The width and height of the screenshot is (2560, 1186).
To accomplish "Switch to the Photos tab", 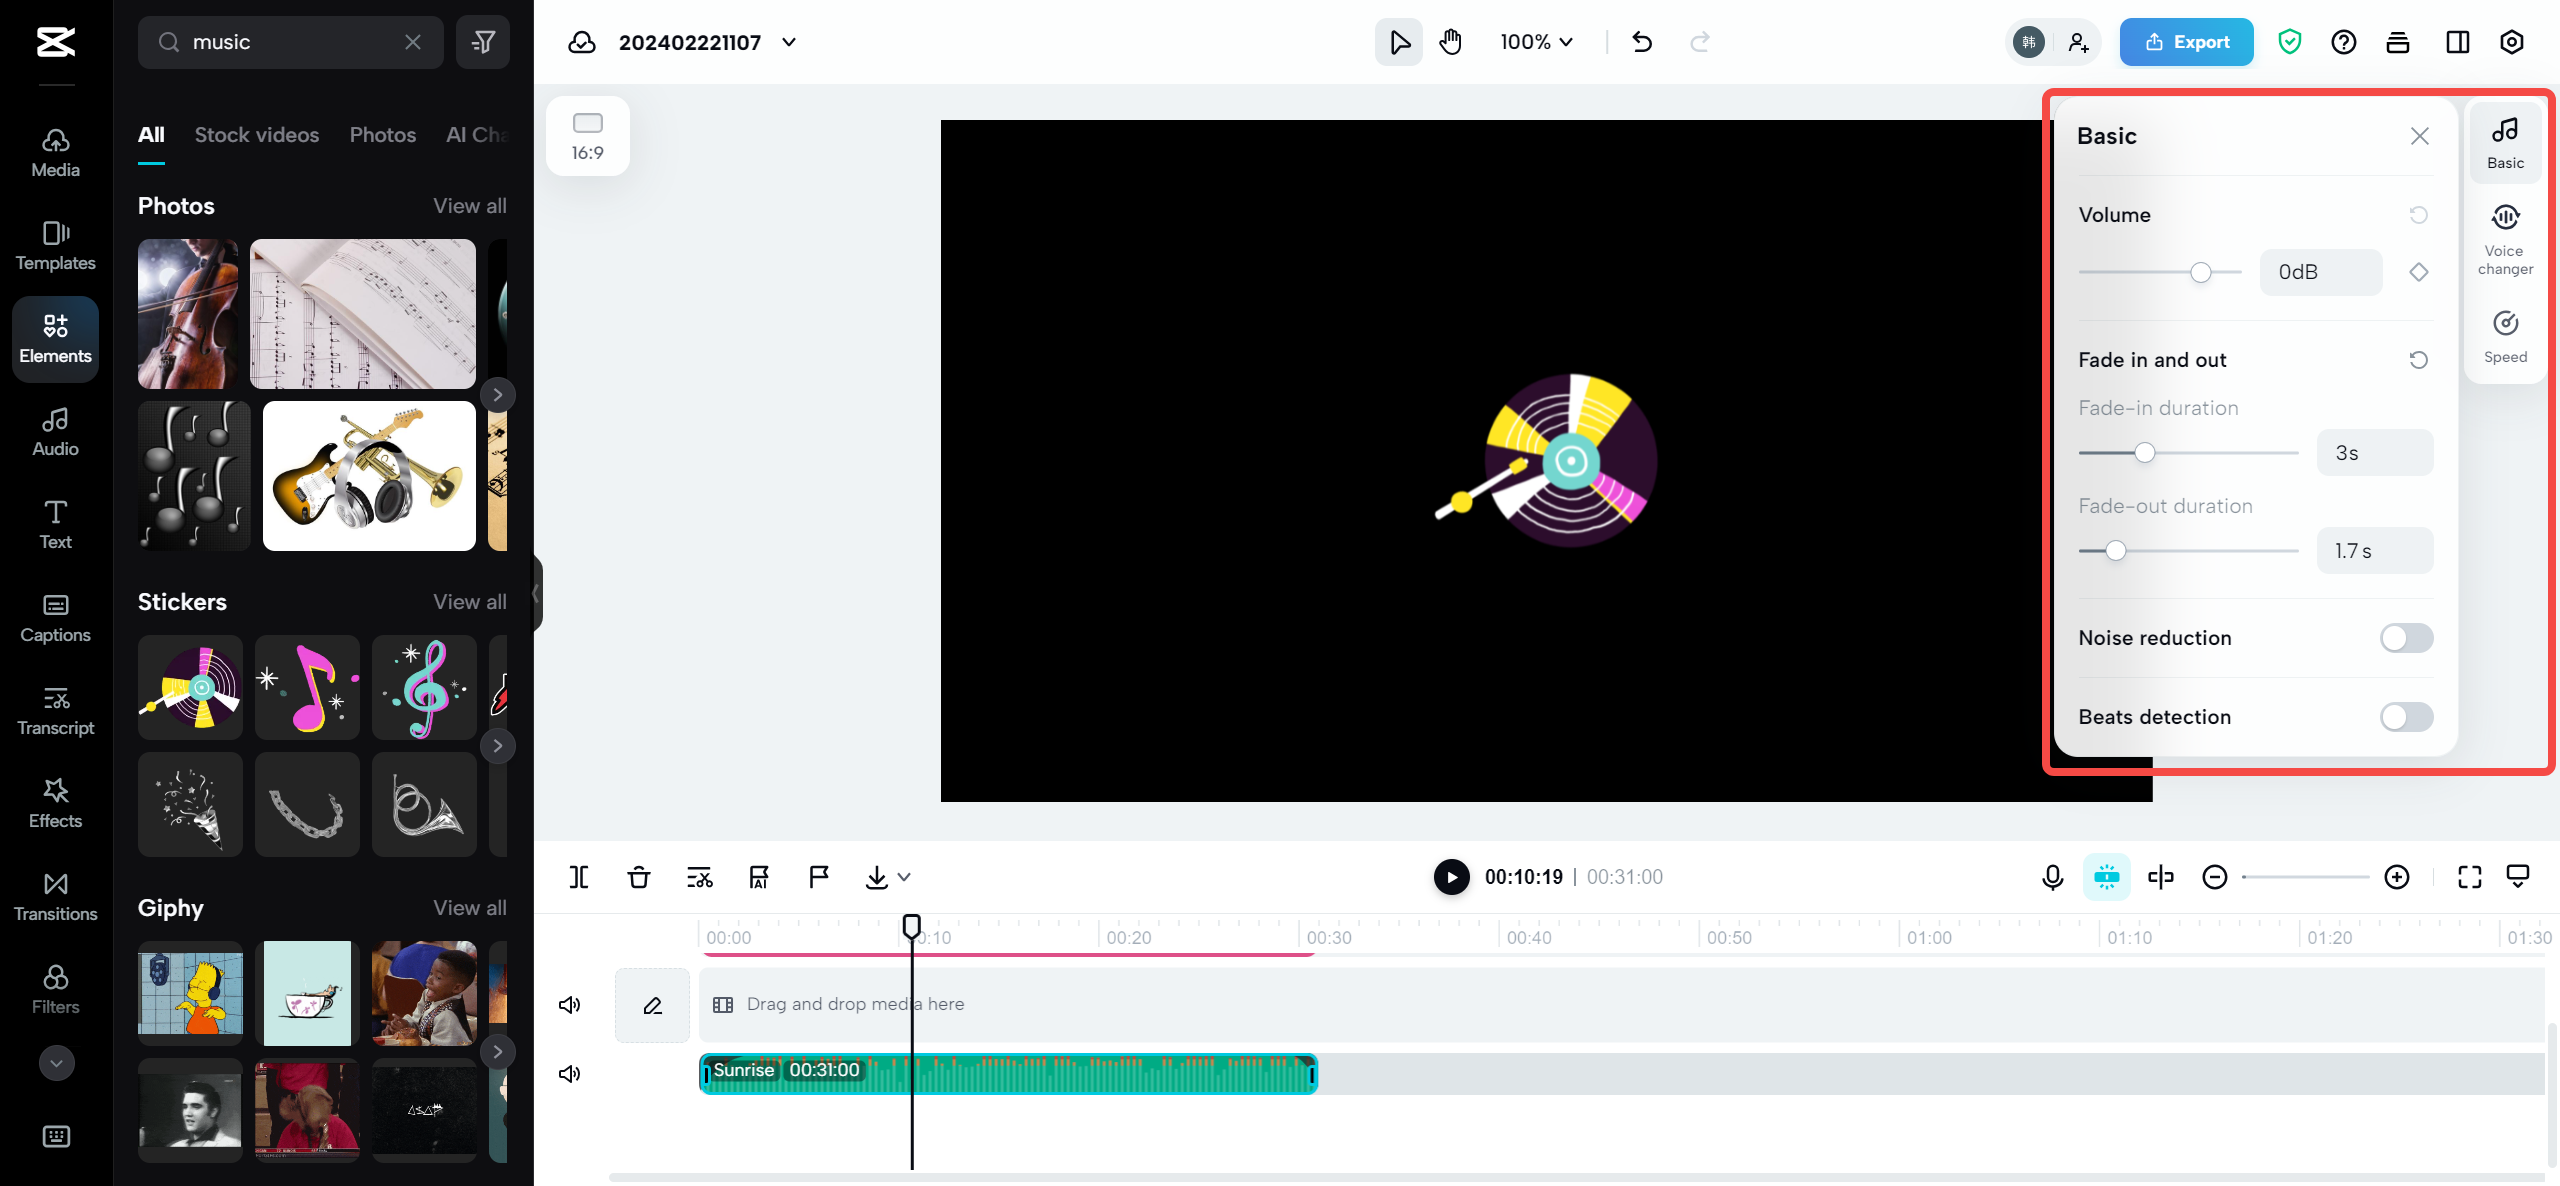I will coord(382,135).
